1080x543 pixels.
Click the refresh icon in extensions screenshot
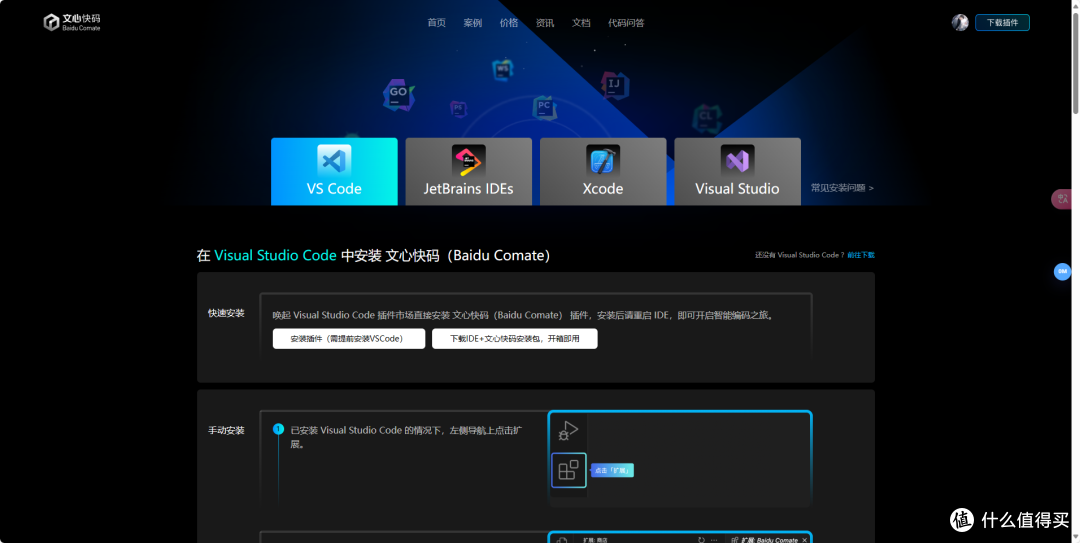(701, 540)
